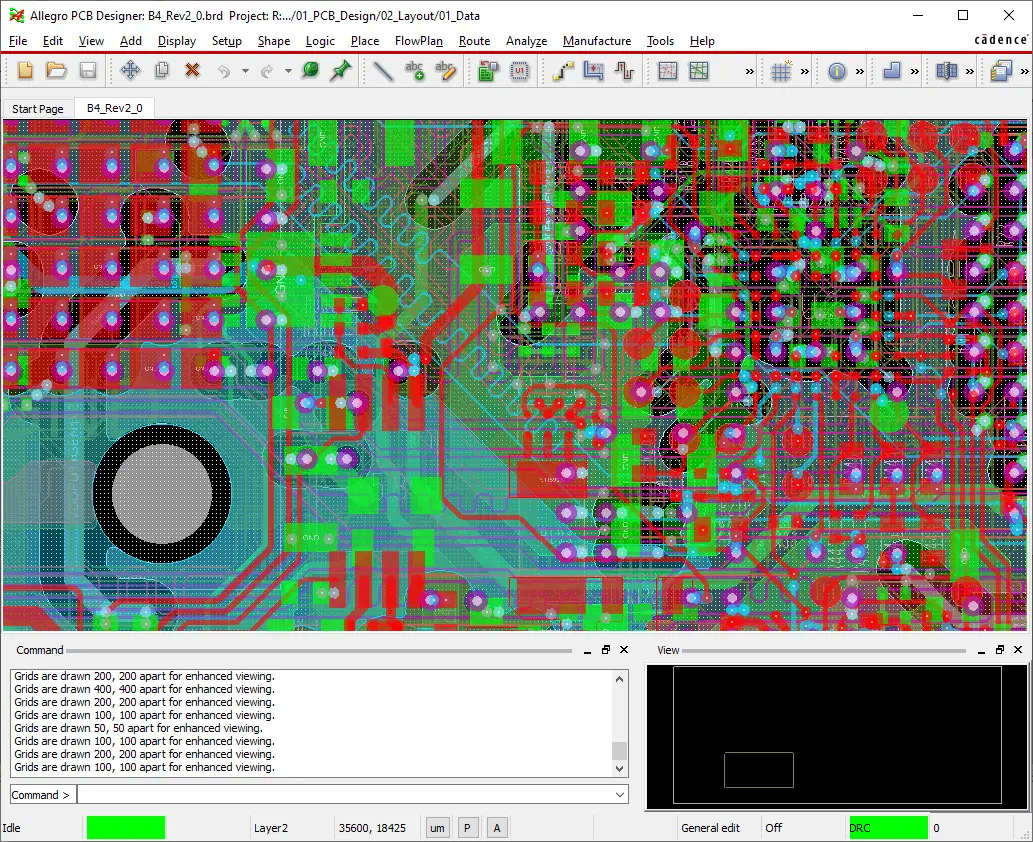Click the Fix pushpin icon
Viewport: 1033px width, 842px height.
coord(341,71)
